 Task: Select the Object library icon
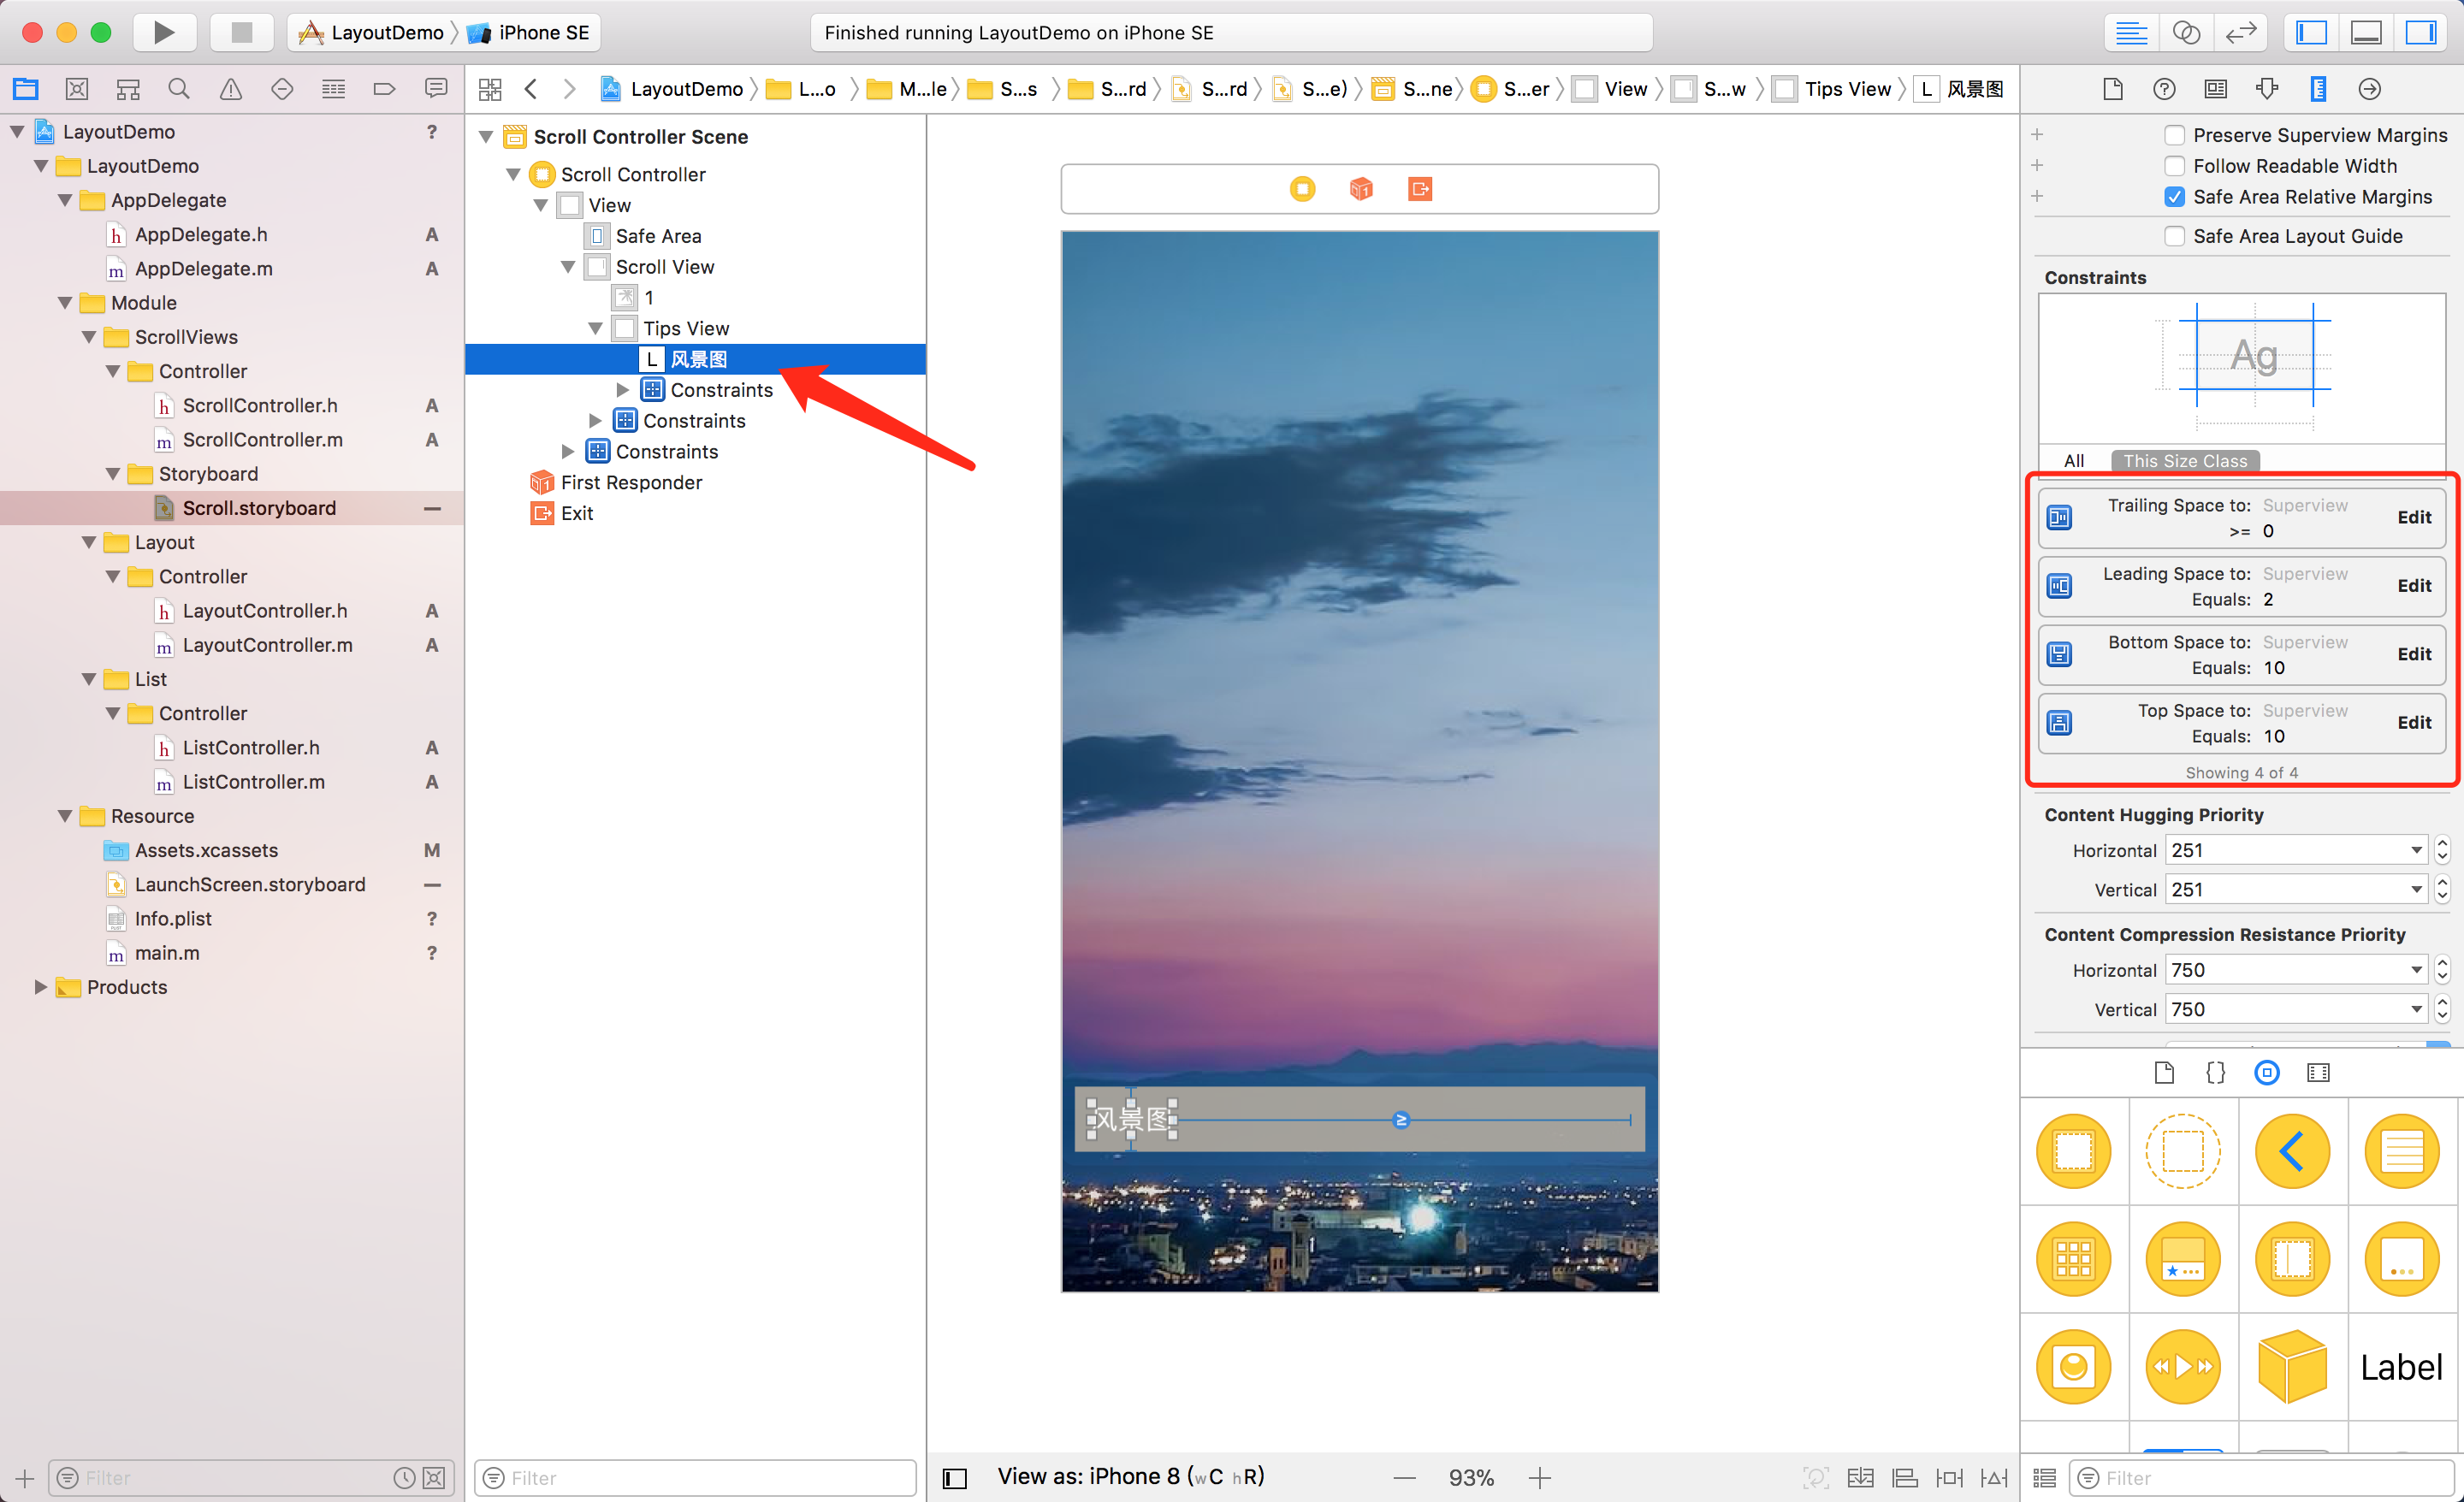click(2266, 1072)
